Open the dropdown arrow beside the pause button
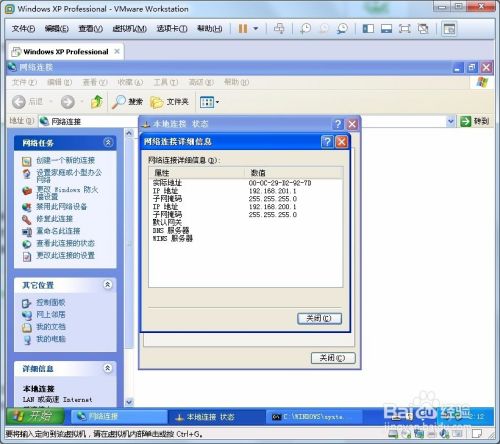500x444 pixels. (x=256, y=29)
